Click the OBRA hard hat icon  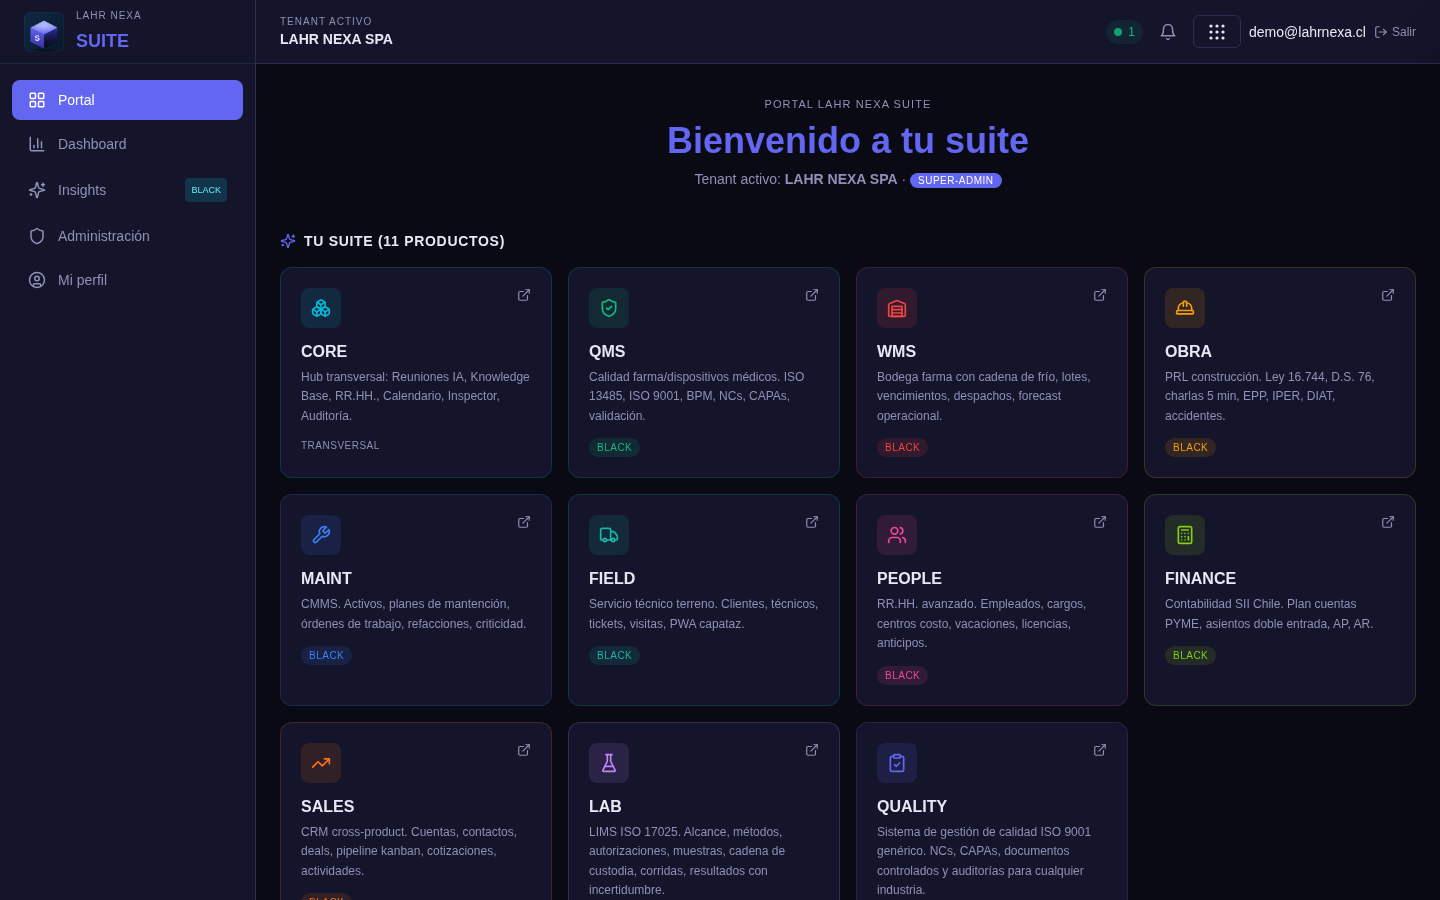pos(1185,308)
